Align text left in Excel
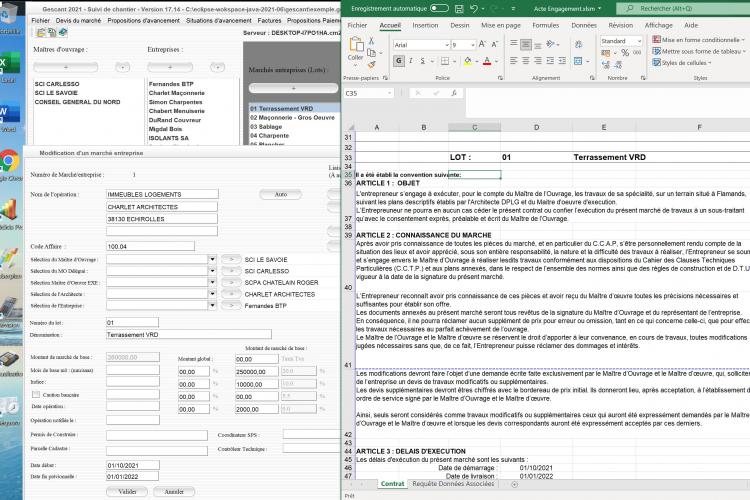Image resolution: width=750 pixels, height=500 pixels. point(514,61)
